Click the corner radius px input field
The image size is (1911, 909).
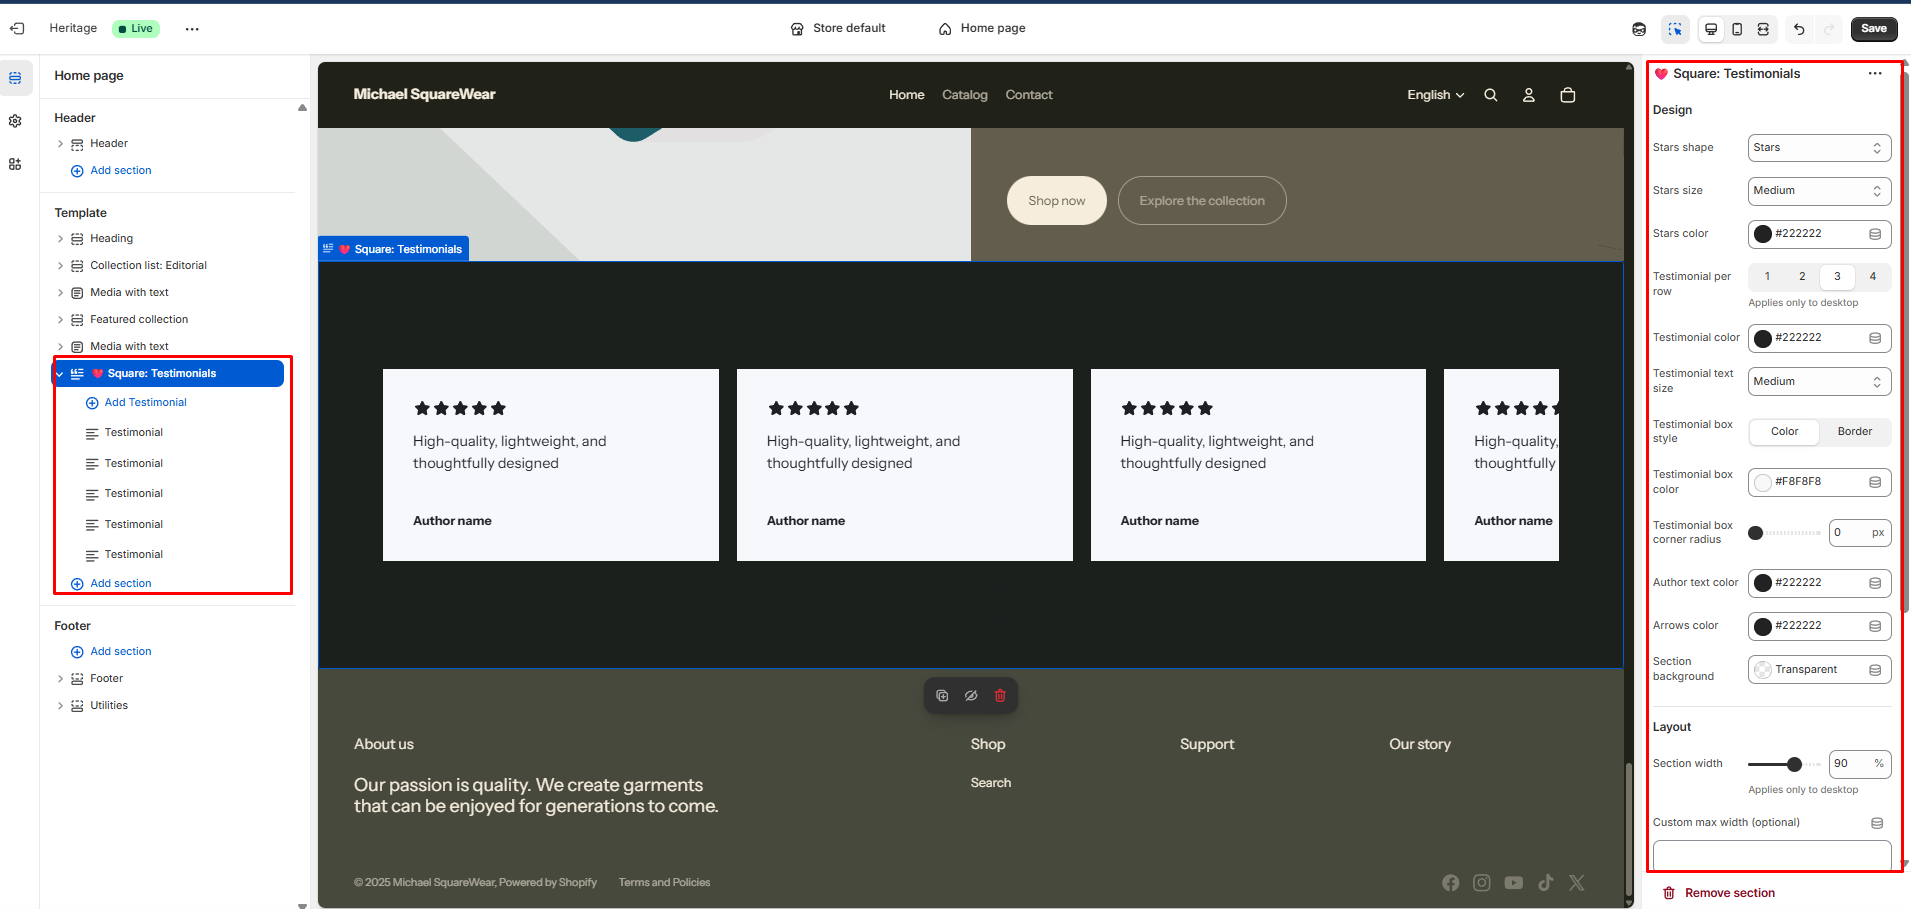[1860, 533]
